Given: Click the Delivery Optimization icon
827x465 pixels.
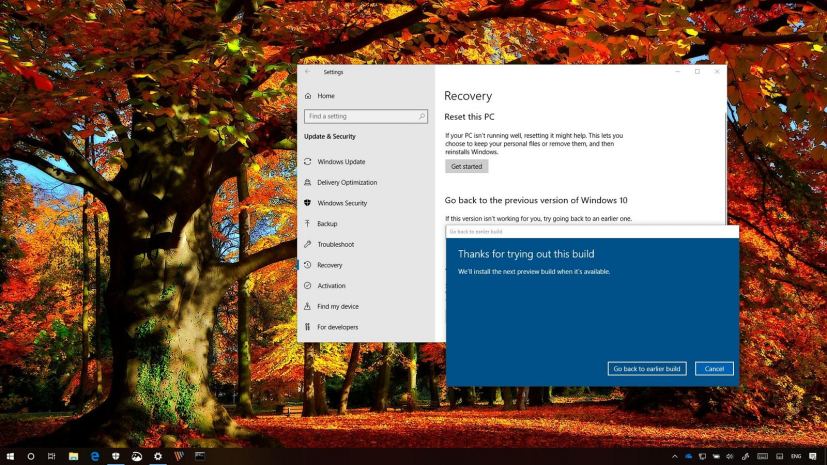Looking at the screenshot, I should (308, 182).
